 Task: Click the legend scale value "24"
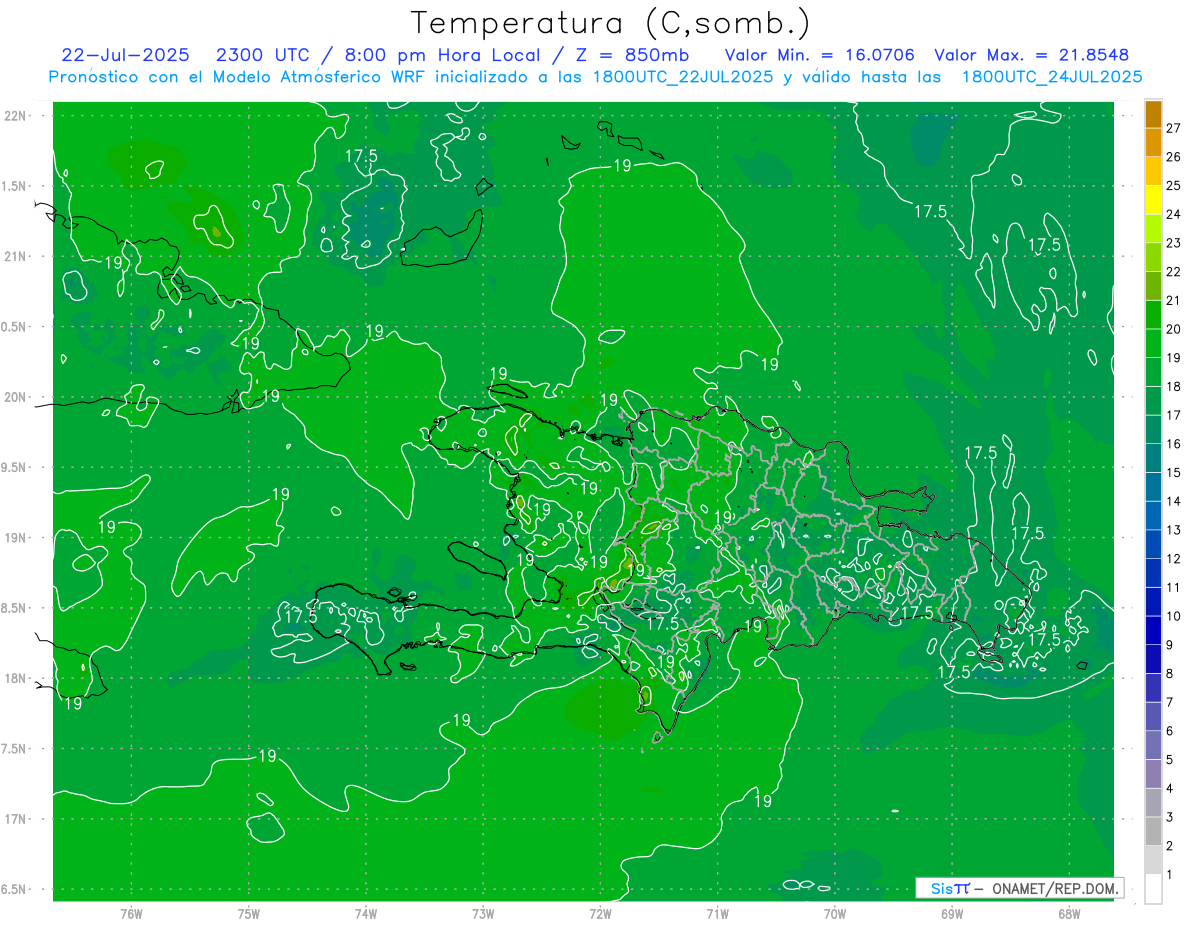(x=1174, y=214)
